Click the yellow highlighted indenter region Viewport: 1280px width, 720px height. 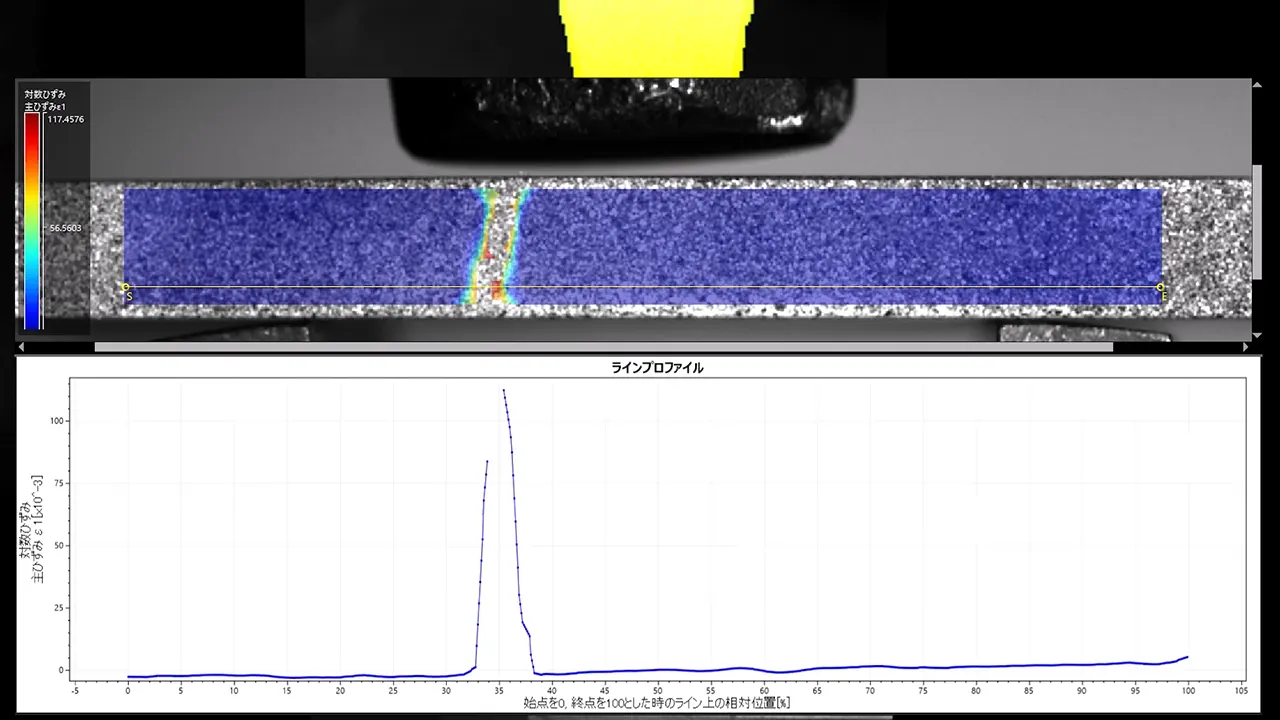coord(656,38)
